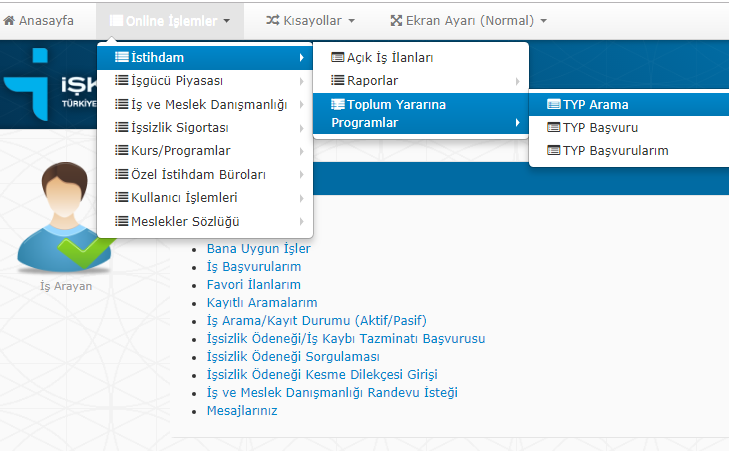
Task: Select TYP Arama menu item
Action: (x=595, y=104)
